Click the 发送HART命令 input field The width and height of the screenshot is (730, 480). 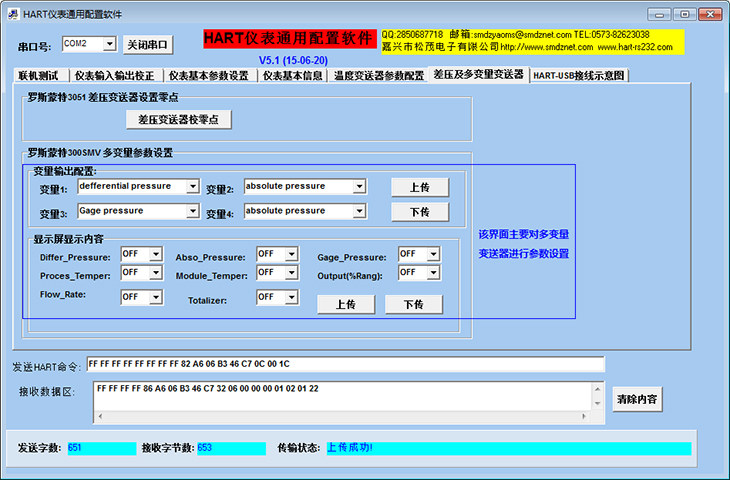[x=345, y=364]
